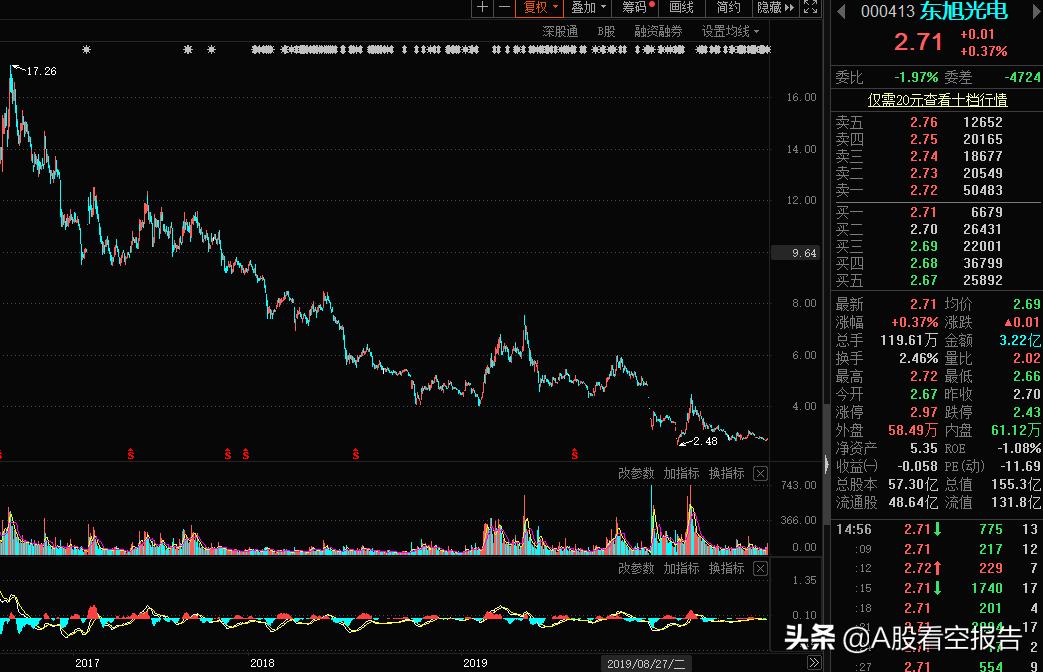The height and width of the screenshot is (672, 1043).
Task: Toggle 复权 price adjustment mode
Action: [x=539, y=8]
